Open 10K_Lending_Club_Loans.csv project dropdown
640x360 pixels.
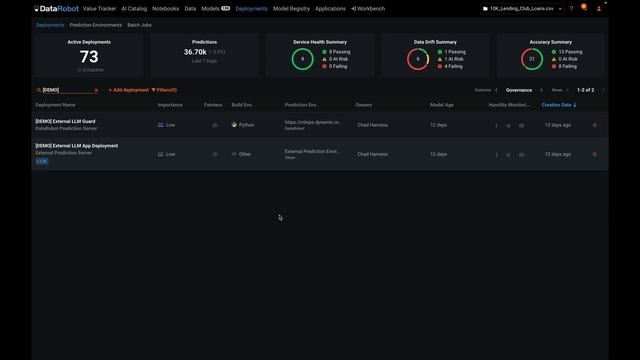[522, 9]
